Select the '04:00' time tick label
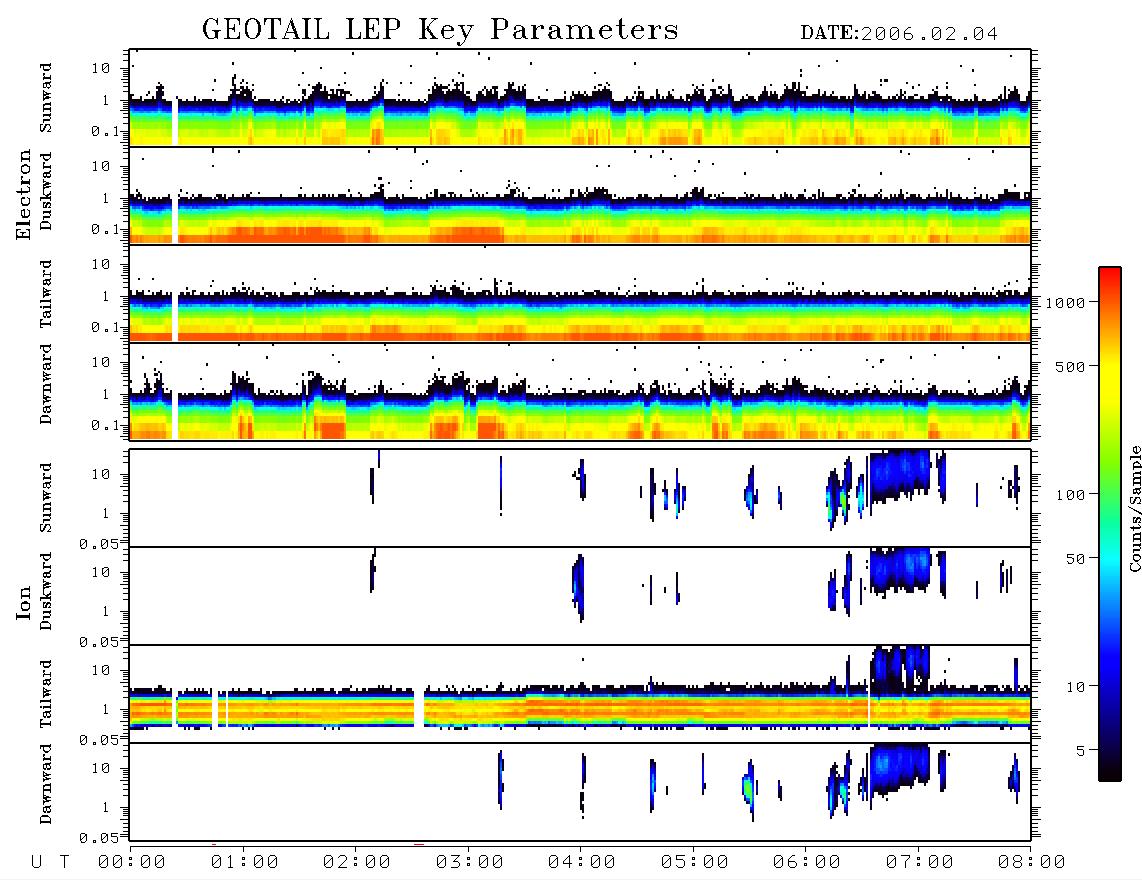 [582, 863]
